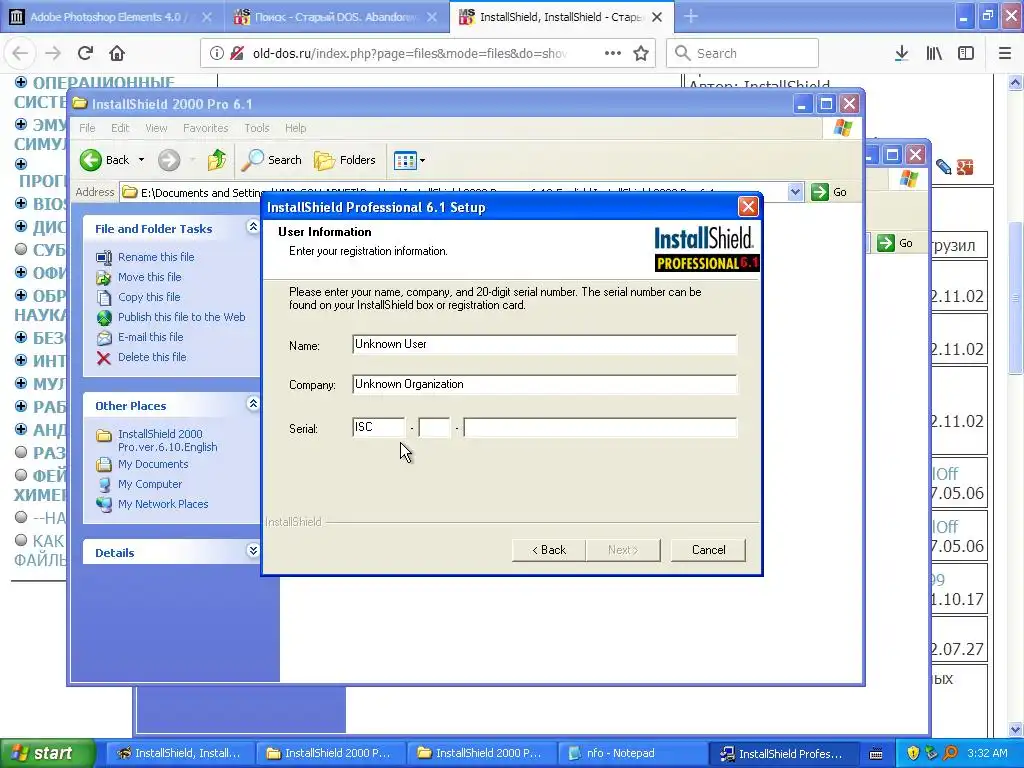Click the Name input field
The image size is (1024, 768).
[x=544, y=344]
